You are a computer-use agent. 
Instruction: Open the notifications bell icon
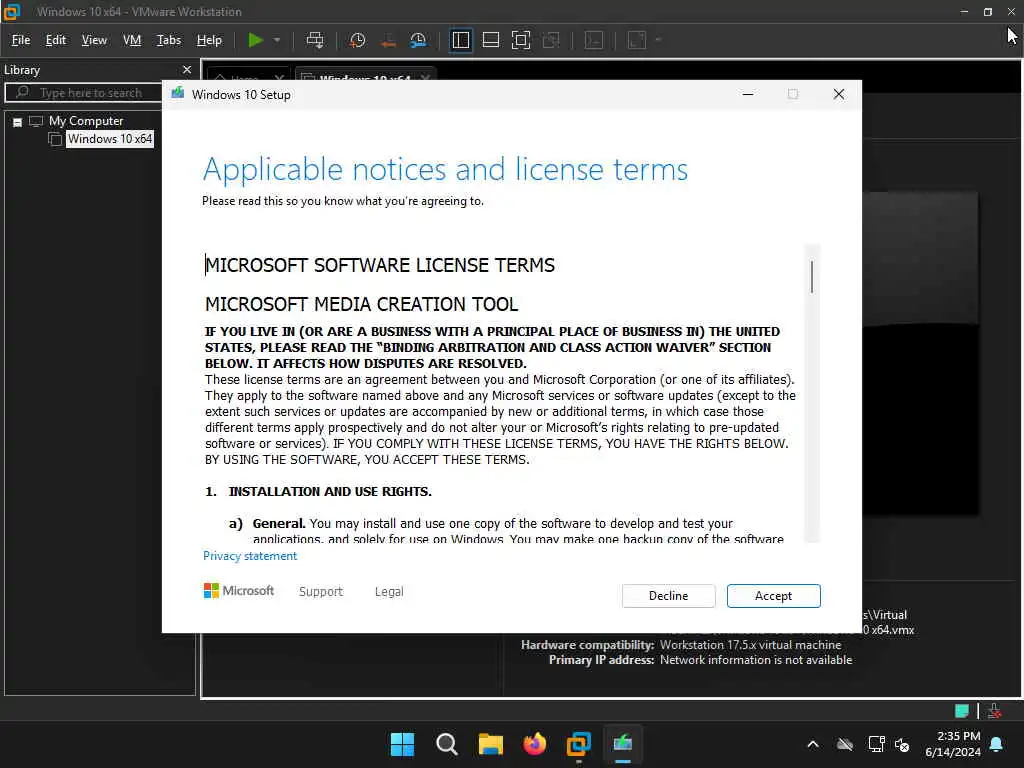point(997,744)
